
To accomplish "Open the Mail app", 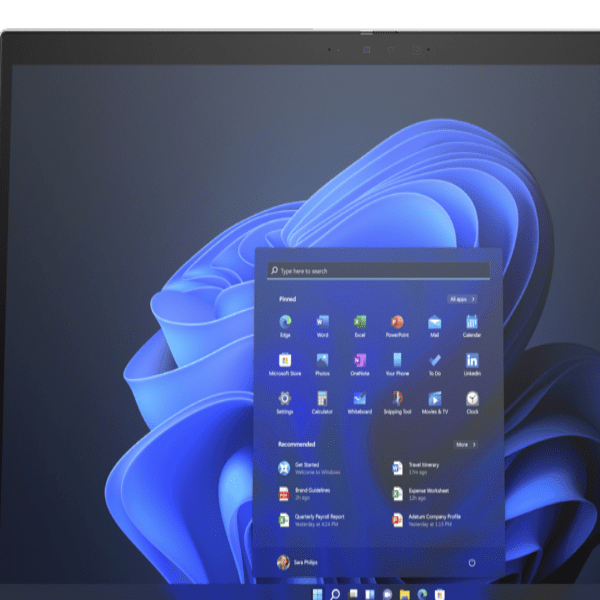I will (x=435, y=326).
